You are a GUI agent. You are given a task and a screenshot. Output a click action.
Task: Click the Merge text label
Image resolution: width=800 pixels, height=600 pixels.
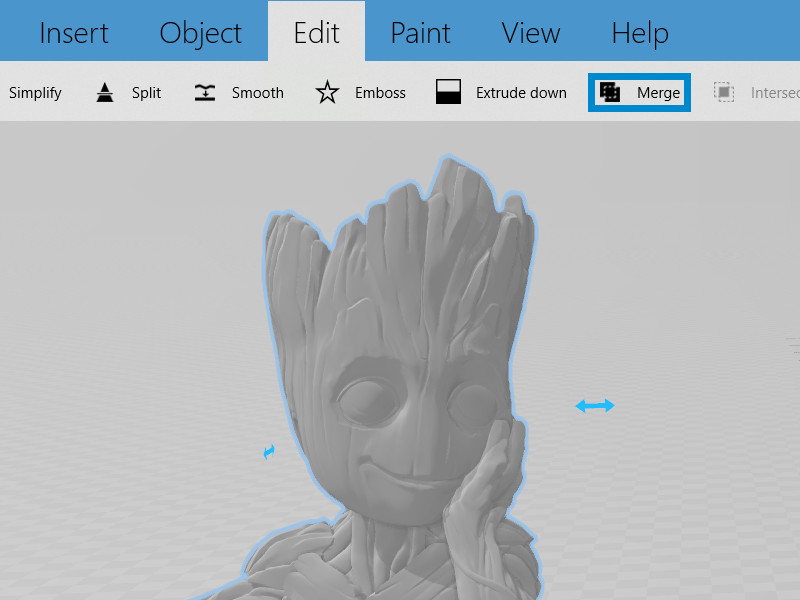(658, 93)
